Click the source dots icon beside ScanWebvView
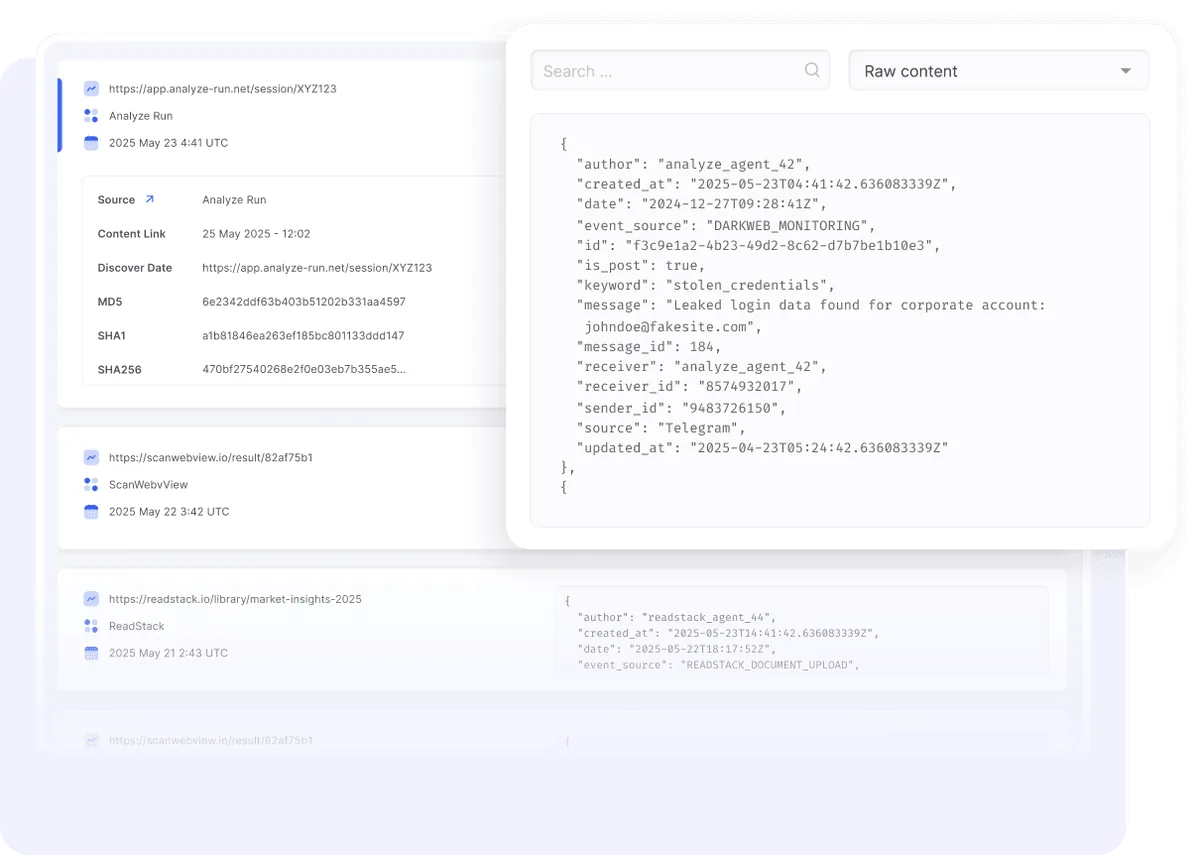 [x=91, y=485]
